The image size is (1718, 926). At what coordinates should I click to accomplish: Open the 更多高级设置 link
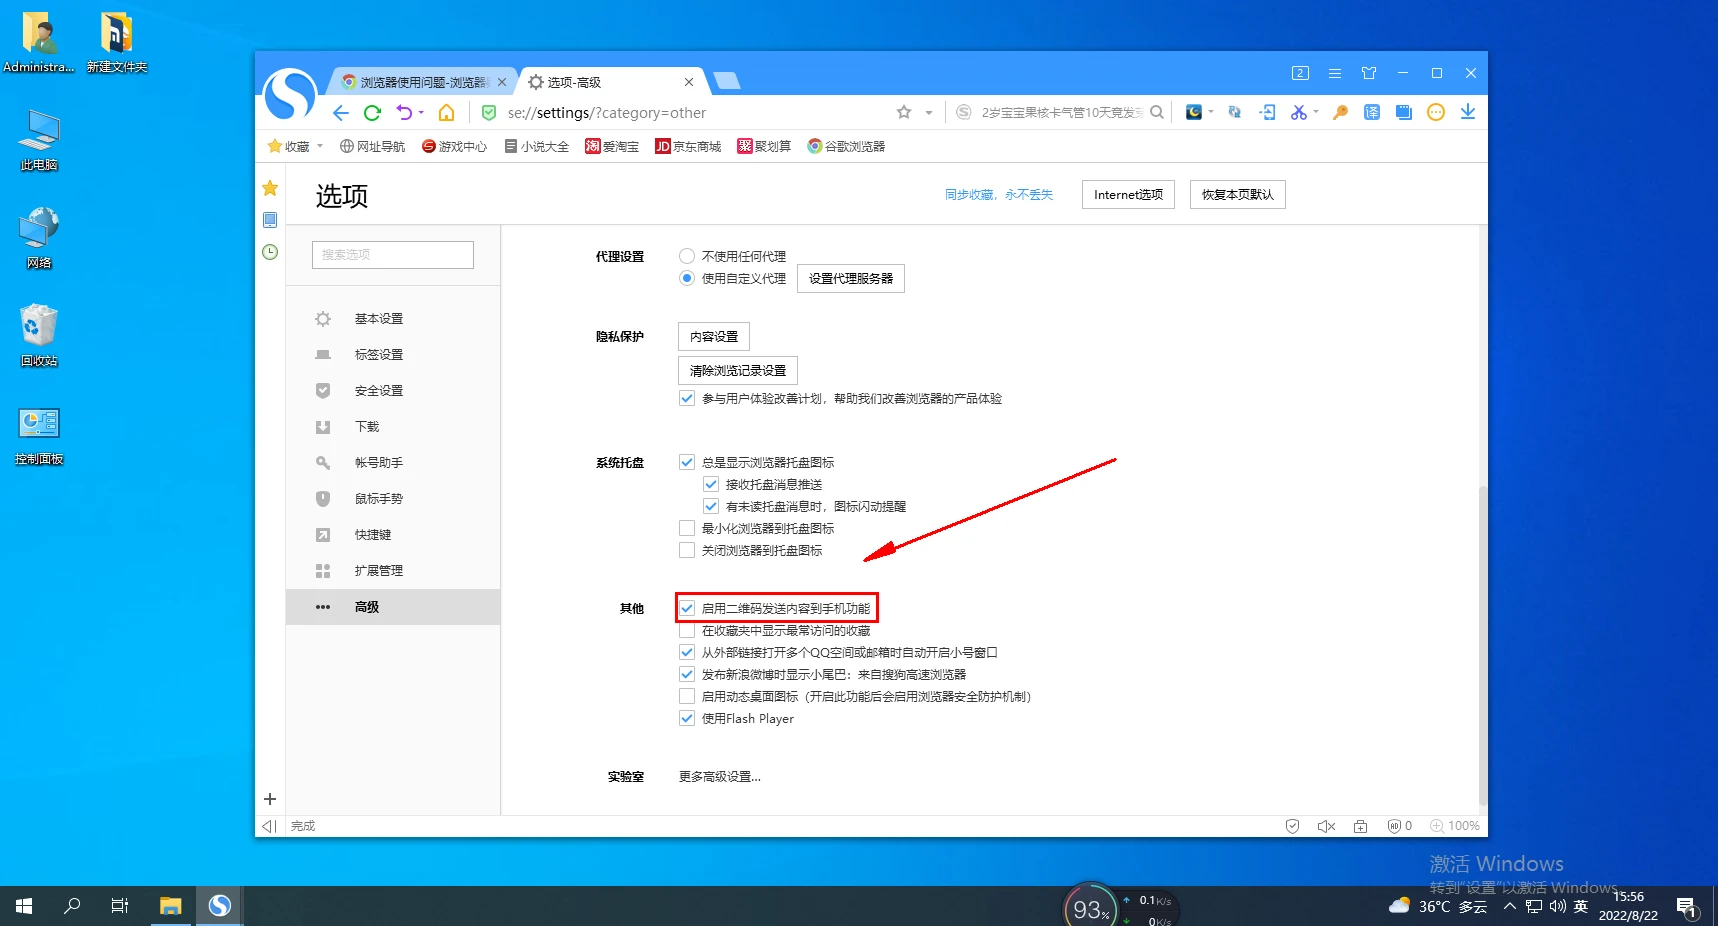(x=720, y=777)
